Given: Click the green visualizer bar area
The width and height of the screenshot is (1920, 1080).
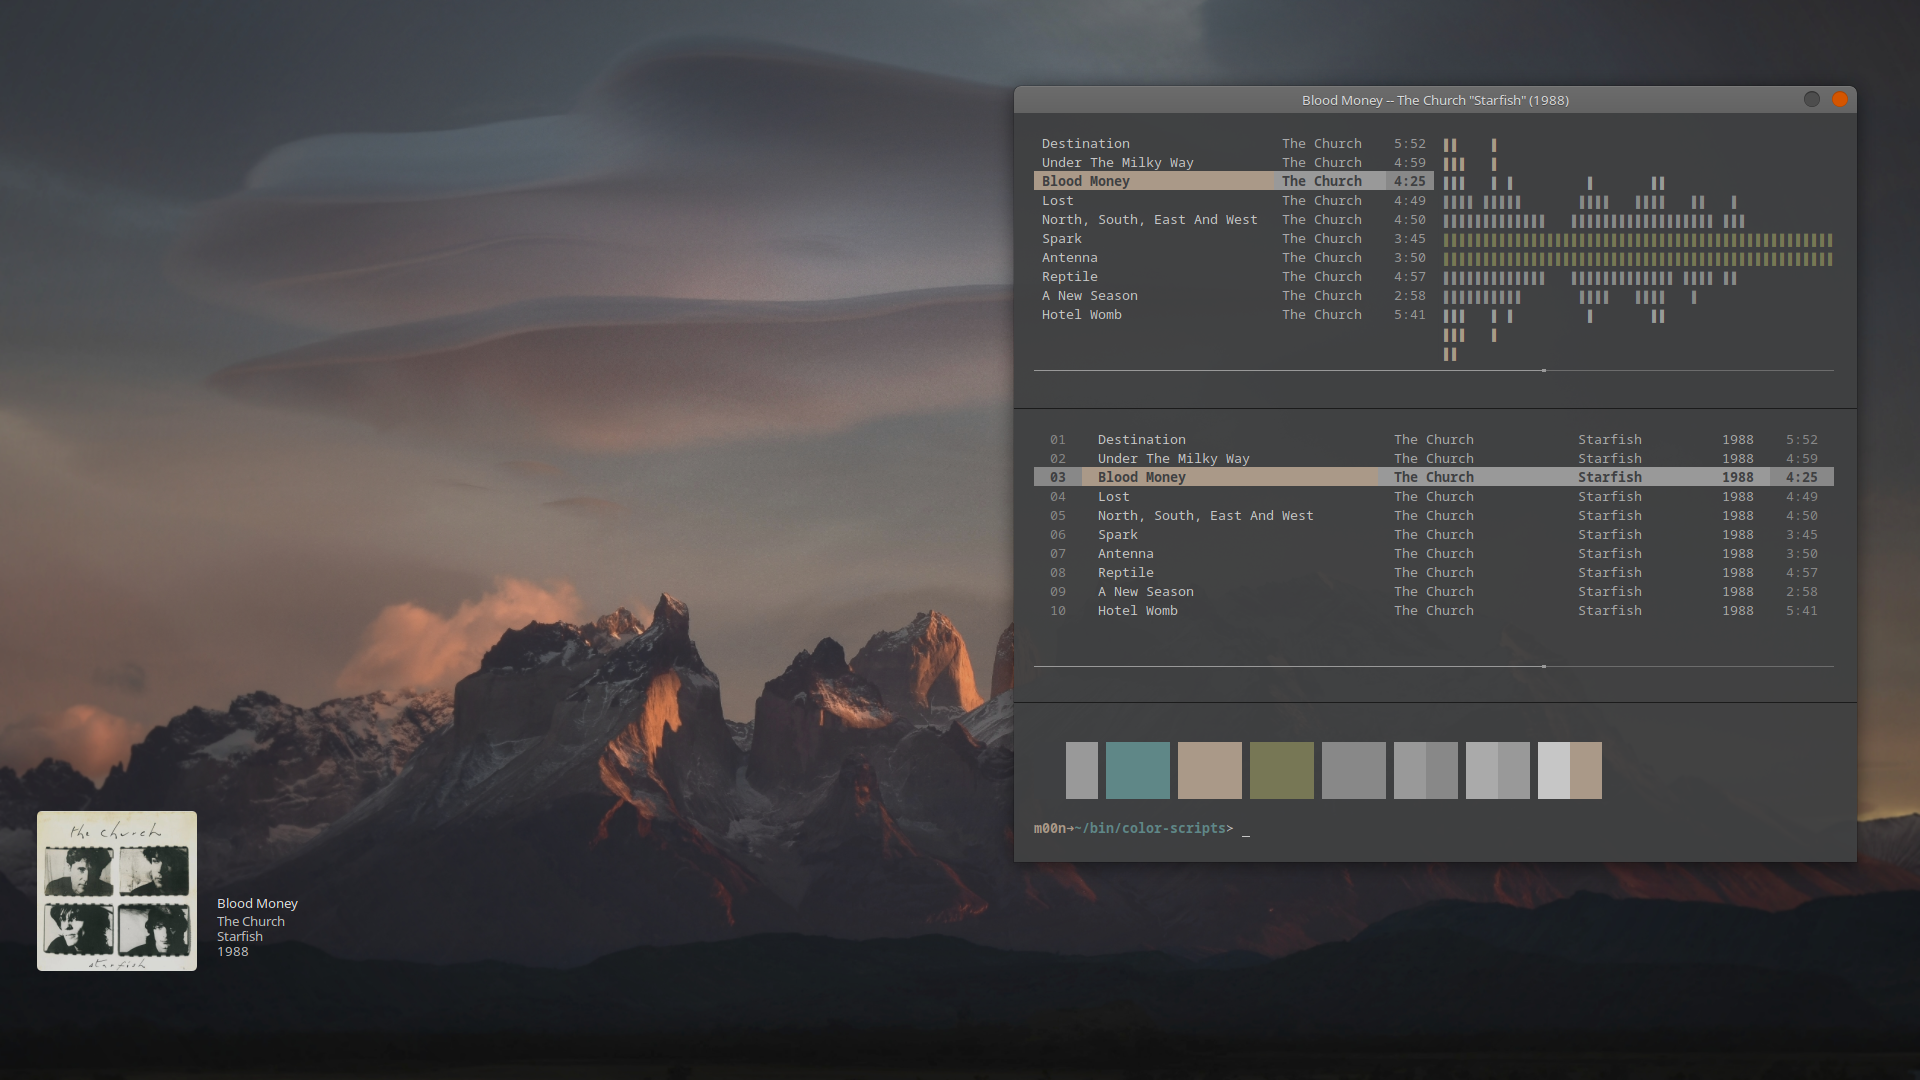Looking at the screenshot, I should (1638, 249).
